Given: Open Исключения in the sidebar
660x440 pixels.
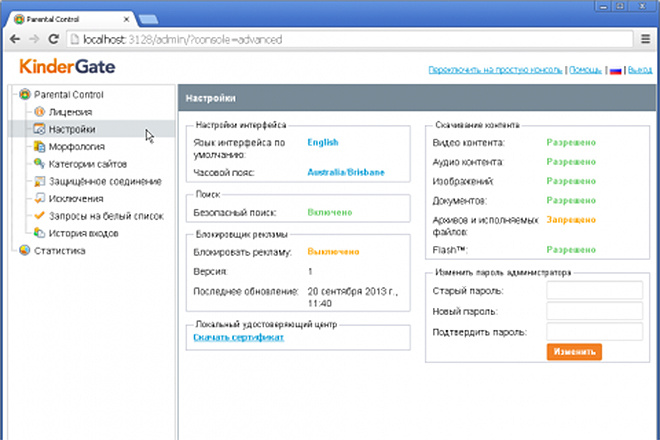Looking at the screenshot, I should [76, 198].
